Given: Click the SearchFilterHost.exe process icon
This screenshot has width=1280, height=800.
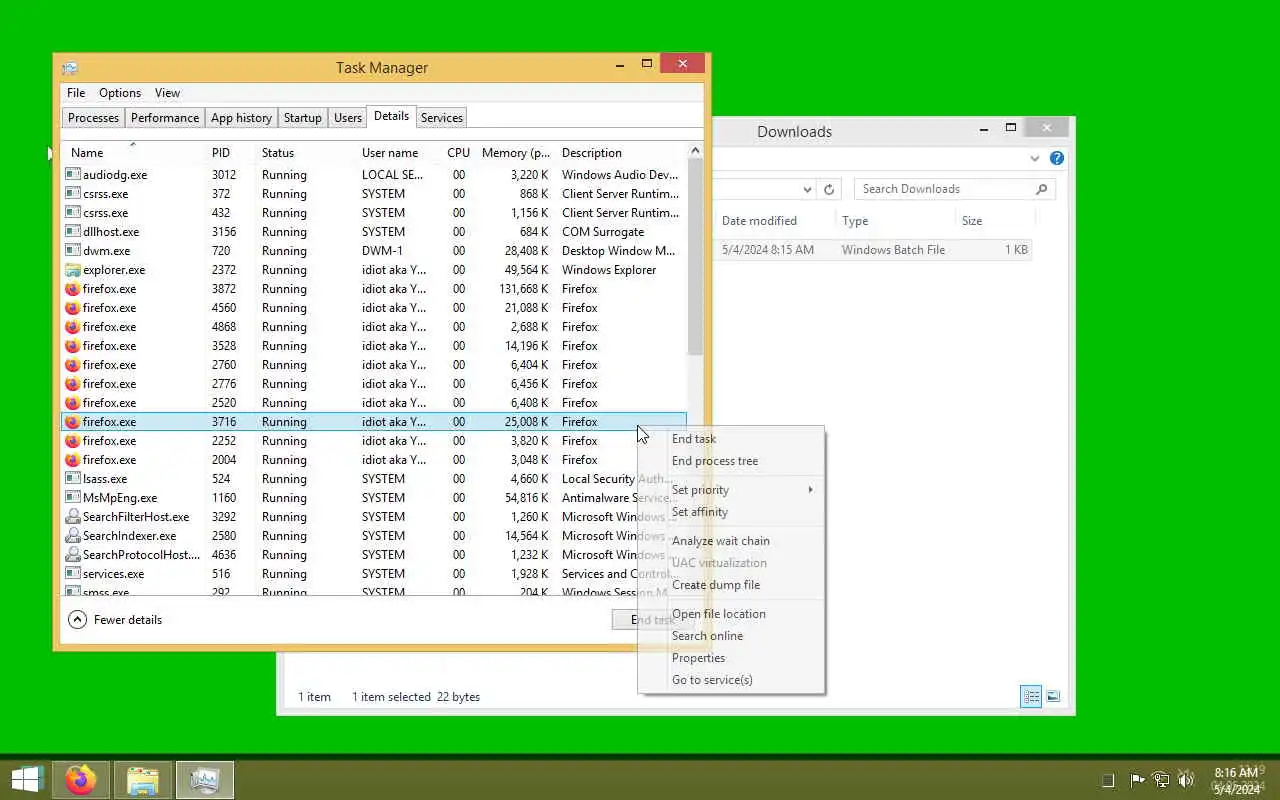Looking at the screenshot, I should coord(72,517).
